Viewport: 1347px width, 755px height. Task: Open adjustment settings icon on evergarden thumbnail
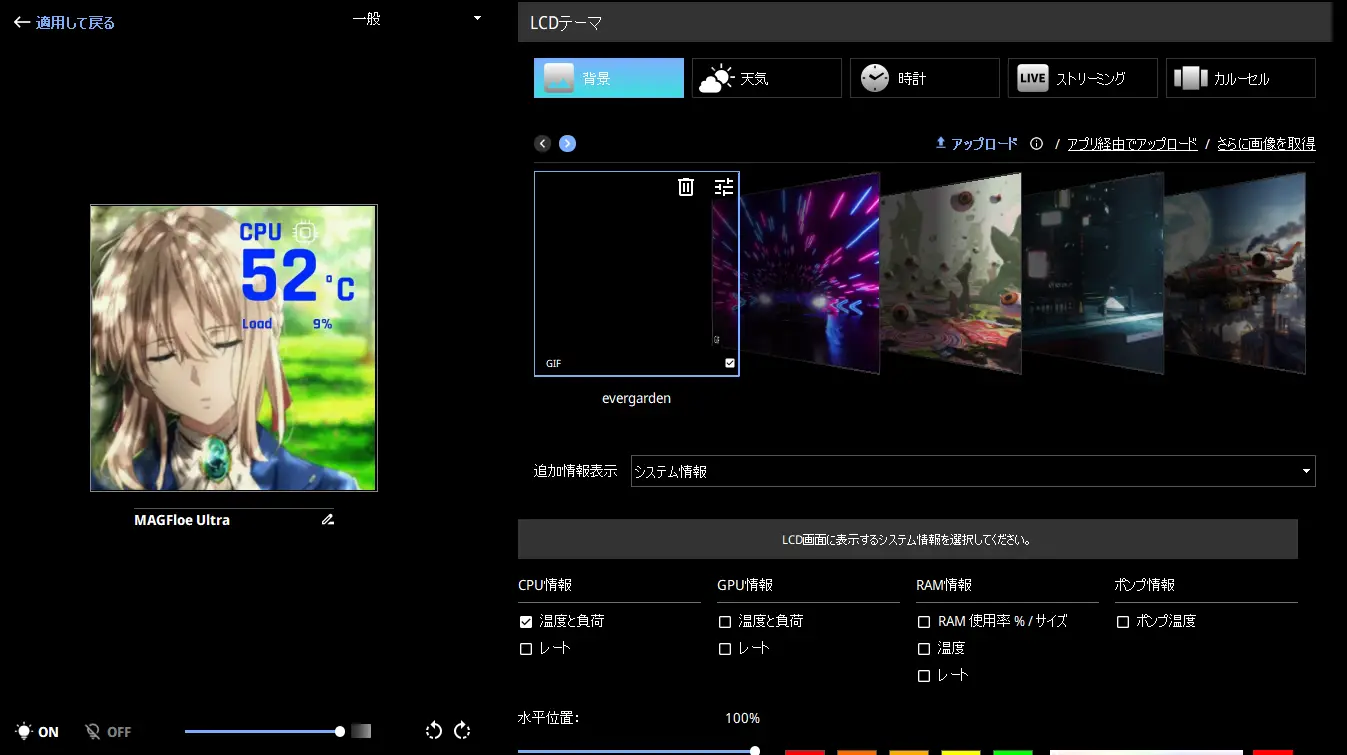pos(724,187)
